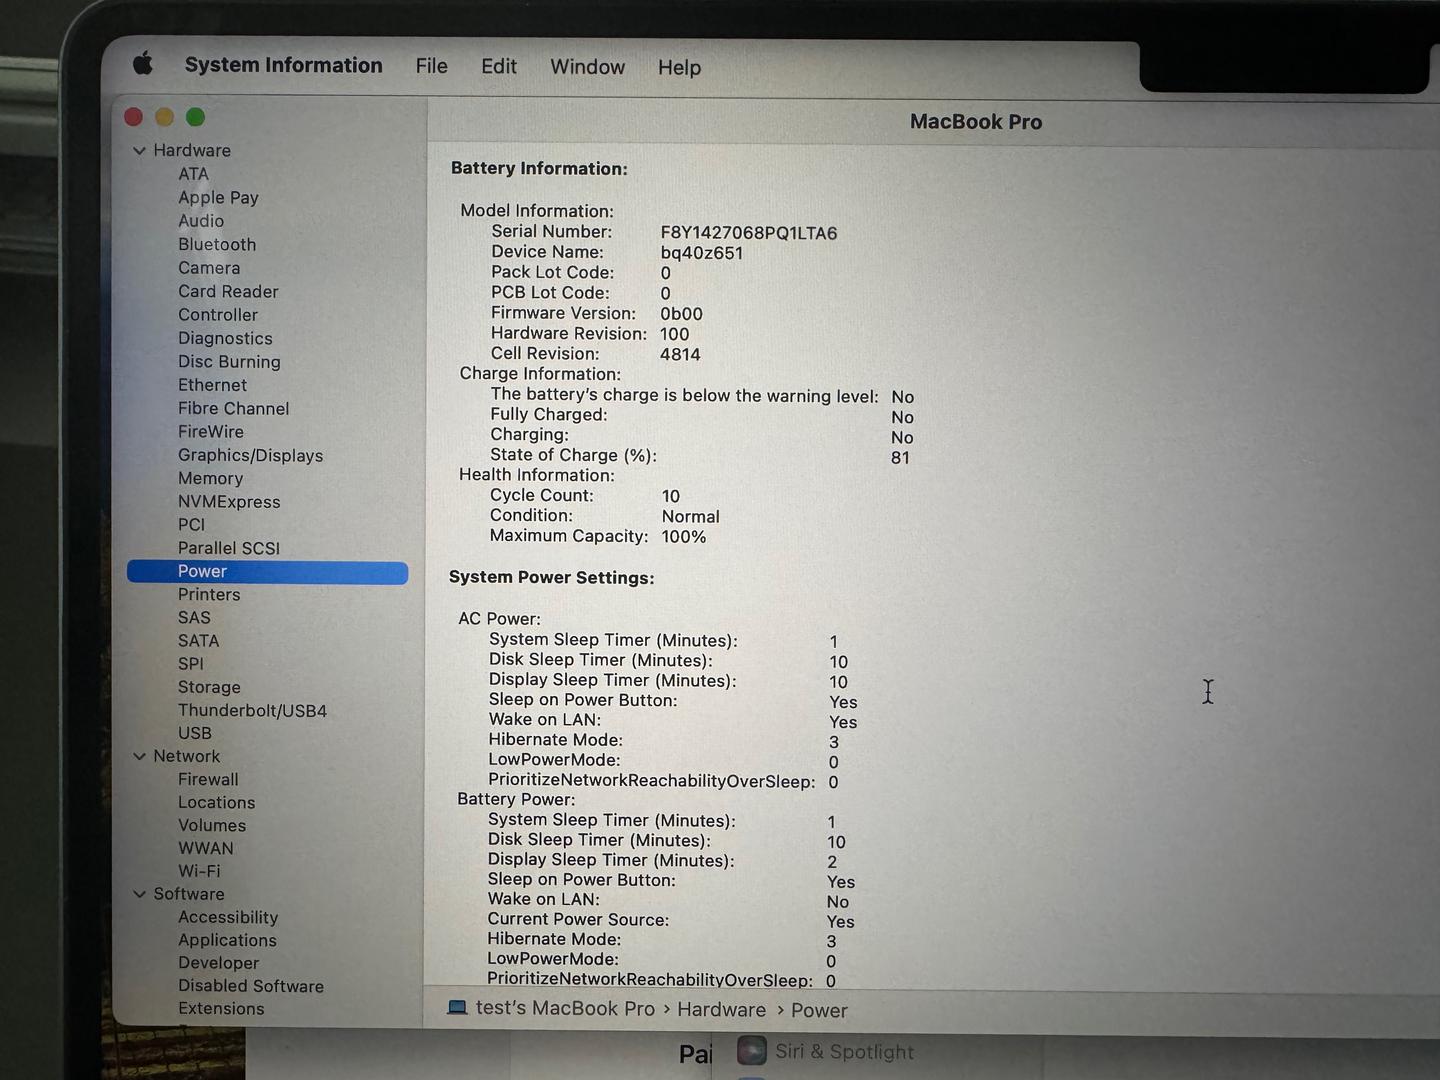The image size is (1440, 1080).
Task: Select Disc Burning in the sidebar
Action: (x=229, y=362)
